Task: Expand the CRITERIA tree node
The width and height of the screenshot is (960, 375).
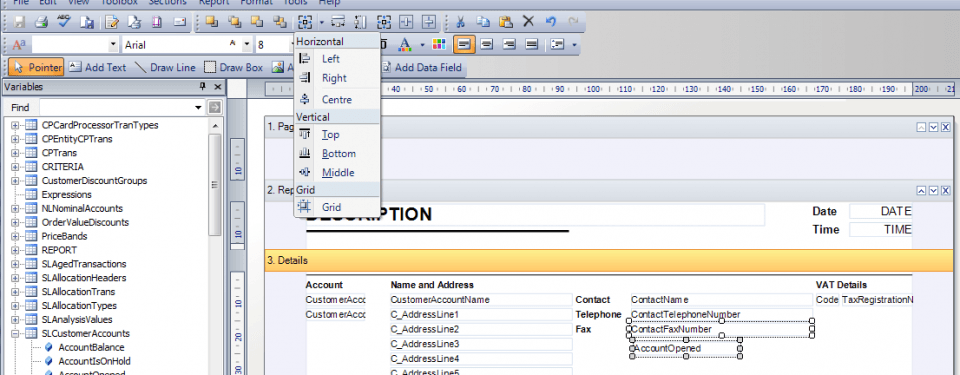Action: 15,167
